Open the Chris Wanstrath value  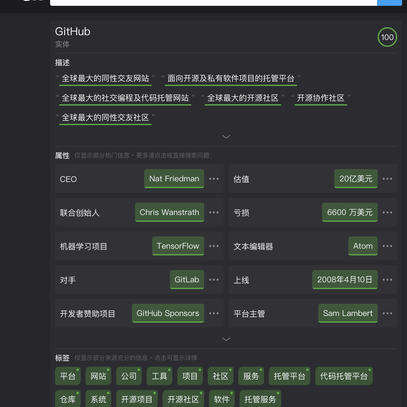[169, 212]
